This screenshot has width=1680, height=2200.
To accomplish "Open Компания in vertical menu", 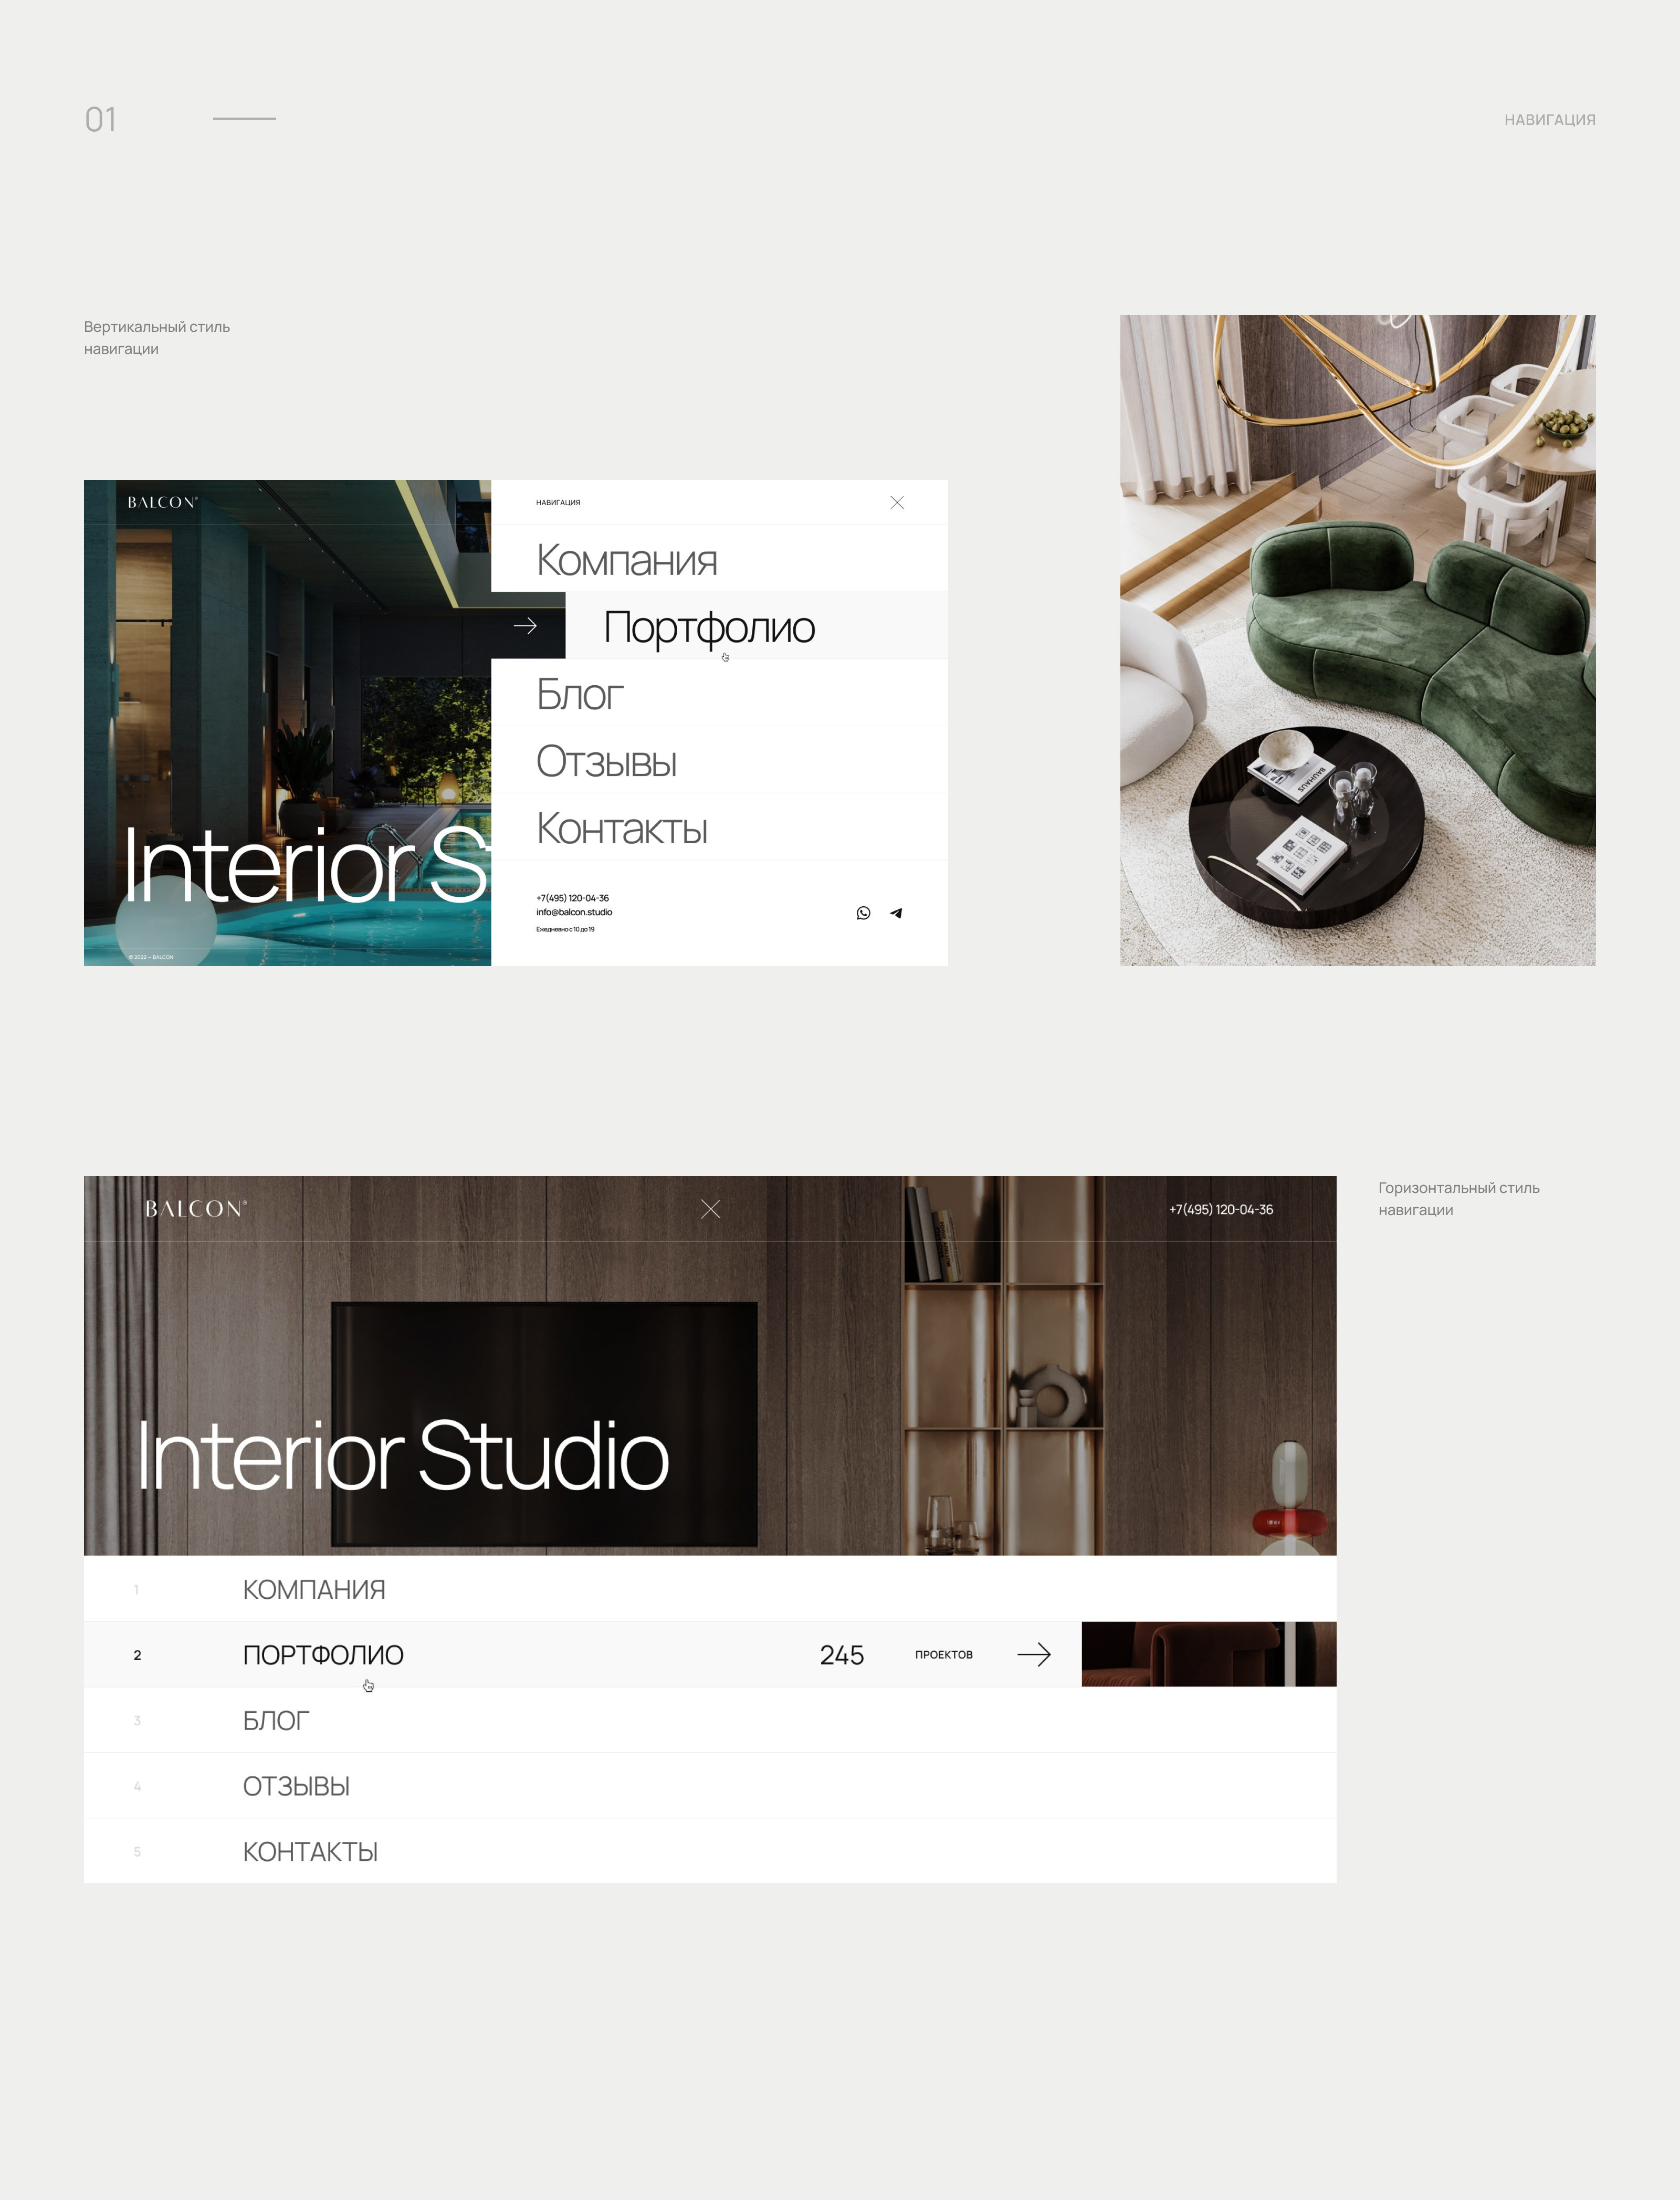I will [626, 560].
